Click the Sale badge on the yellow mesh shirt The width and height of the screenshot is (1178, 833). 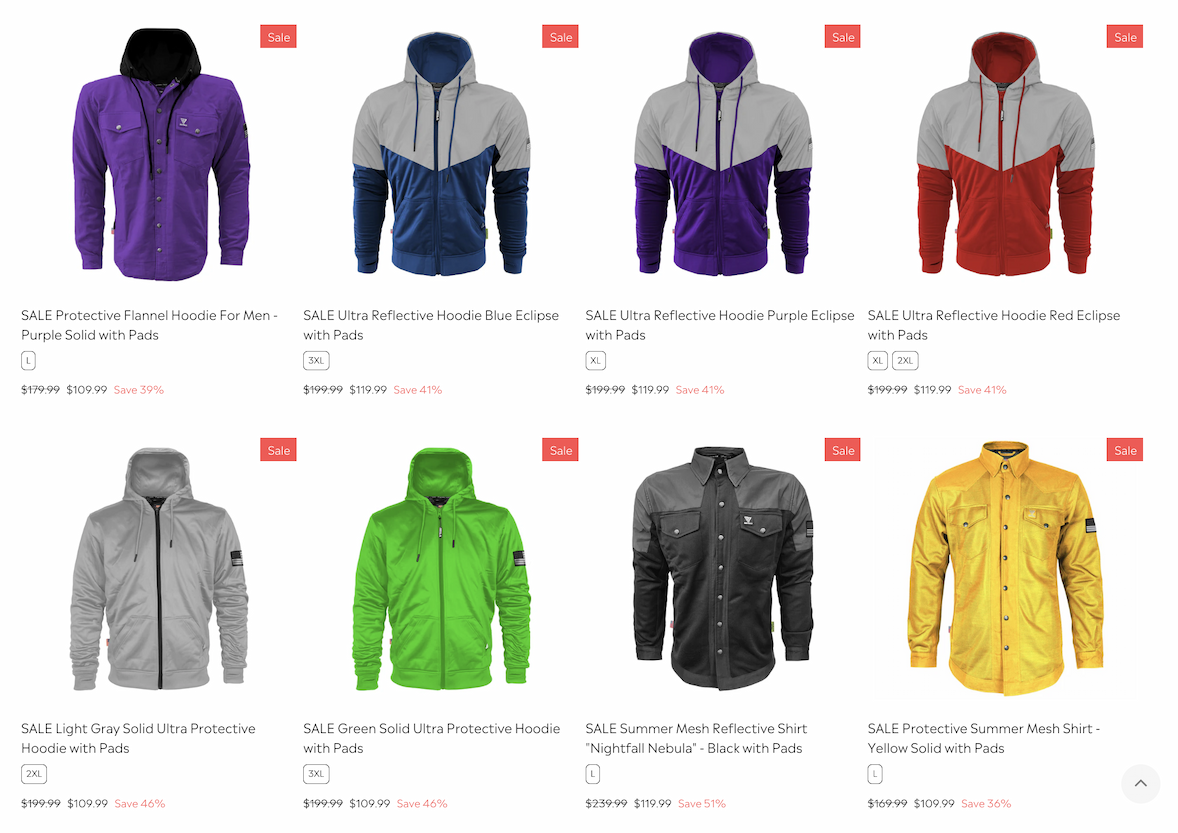tap(1125, 450)
